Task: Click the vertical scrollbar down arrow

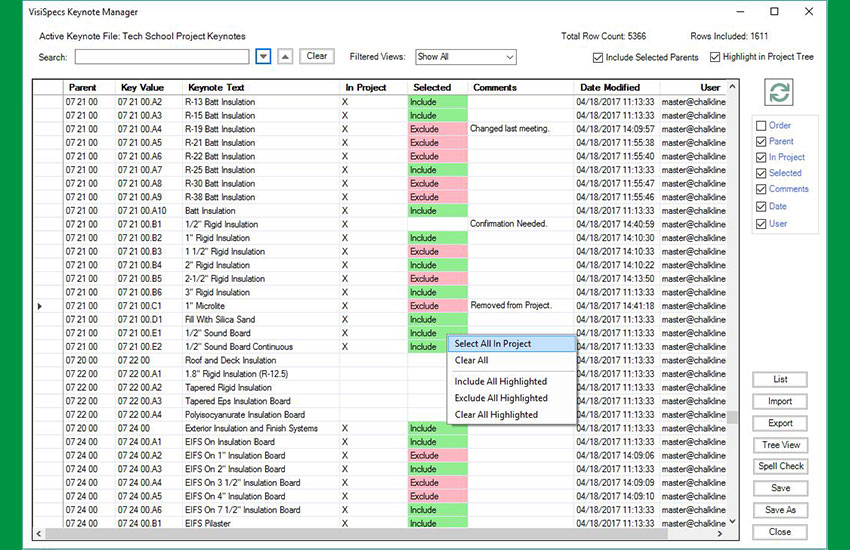Action: click(x=732, y=521)
